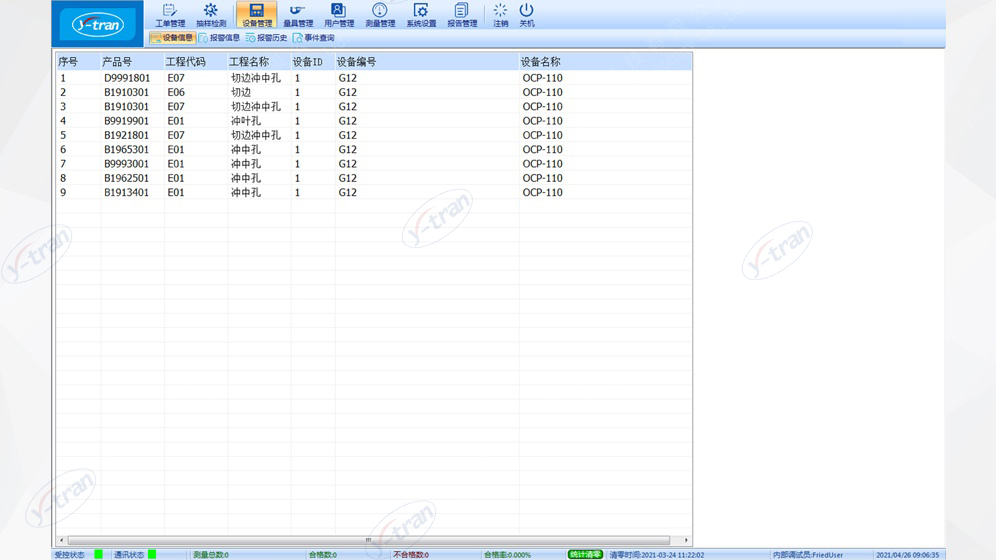Open 报告管理 report management
Image resolution: width=996 pixels, height=560 pixels.
pos(462,15)
